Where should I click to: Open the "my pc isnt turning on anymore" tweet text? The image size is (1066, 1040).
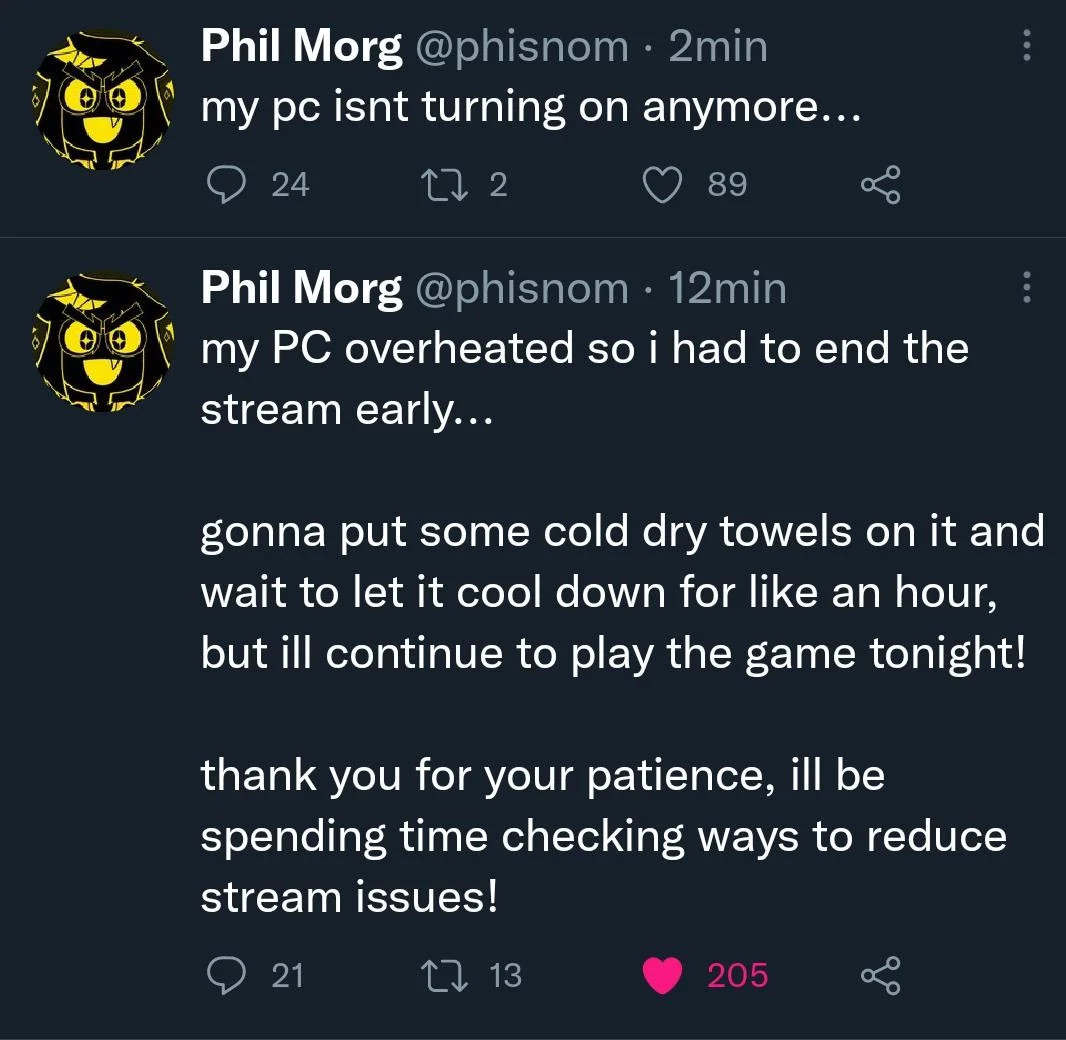531,107
